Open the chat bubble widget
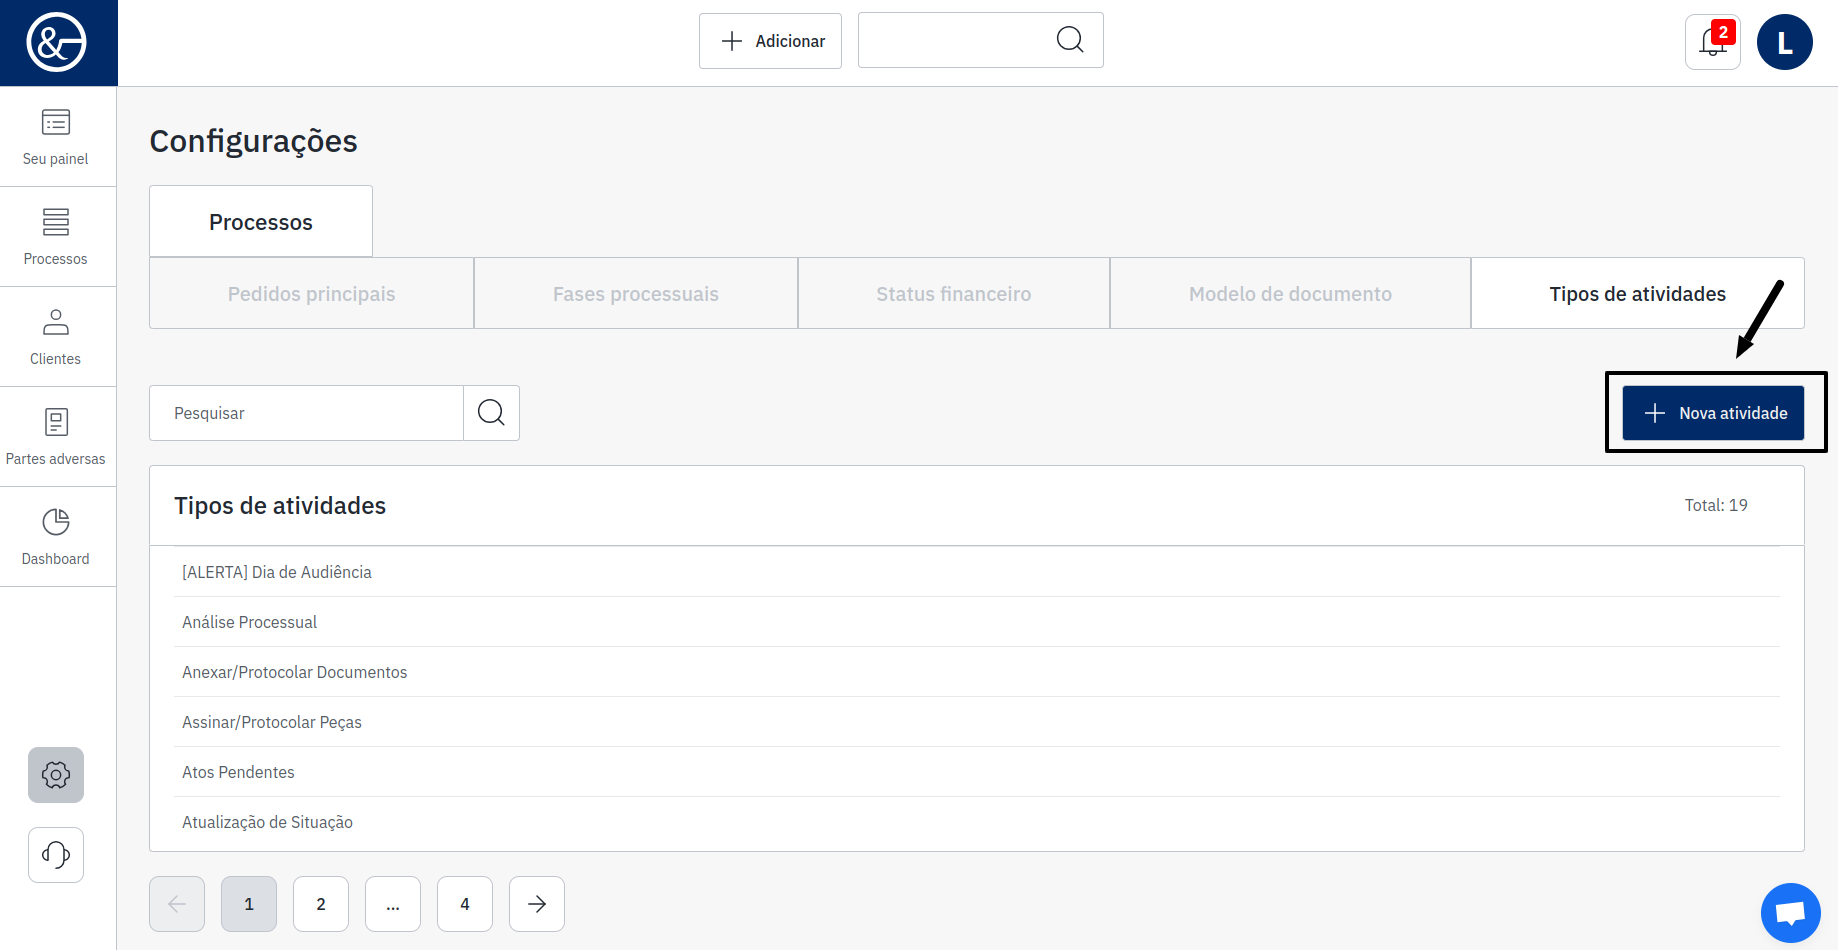This screenshot has width=1838, height=950. [x=1790, y=912]
